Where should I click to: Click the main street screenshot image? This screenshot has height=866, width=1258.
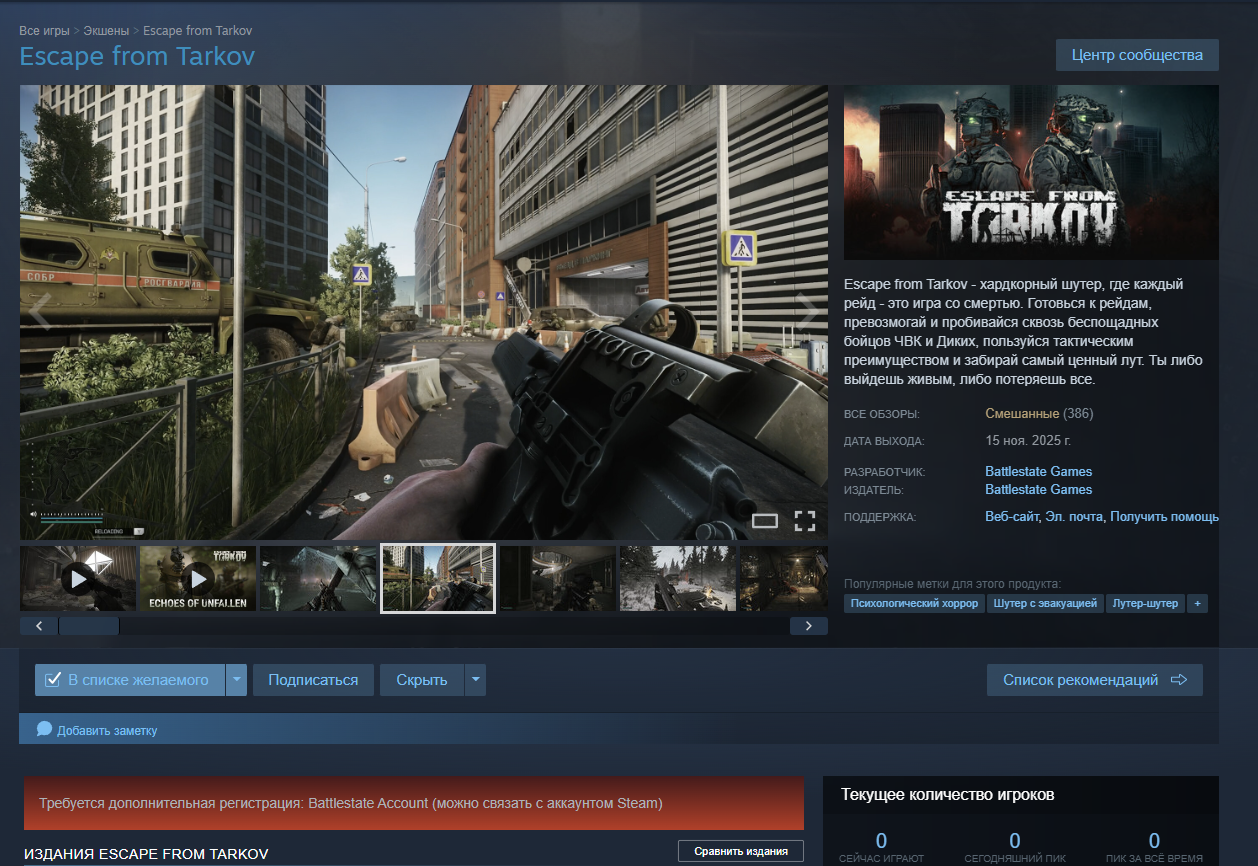click(x=424, y=312)
